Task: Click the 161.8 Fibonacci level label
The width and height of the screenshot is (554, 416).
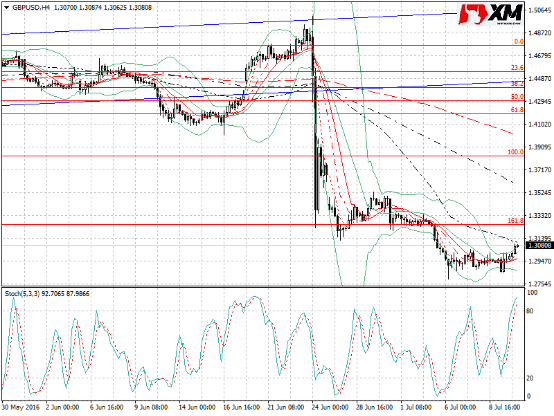Action: pos(515,221)
